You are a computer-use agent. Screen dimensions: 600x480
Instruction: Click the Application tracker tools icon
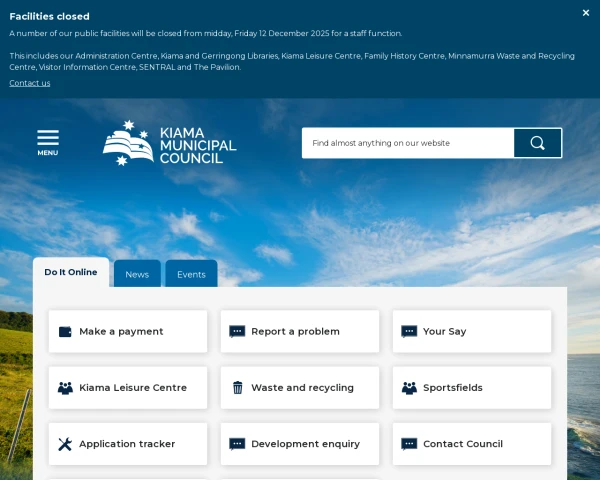tap(65, 444)
